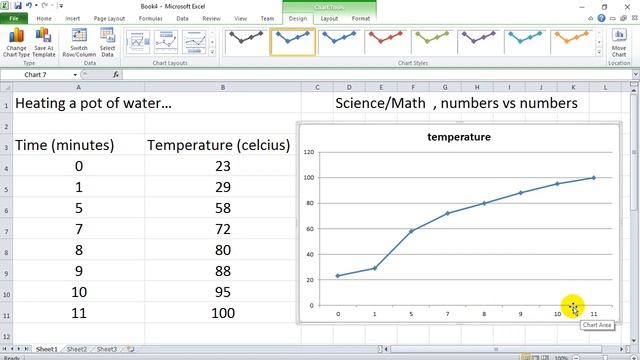Click Switch Row/Column icon
This screenshot has height=360, width=640.
tap(79, 42)
